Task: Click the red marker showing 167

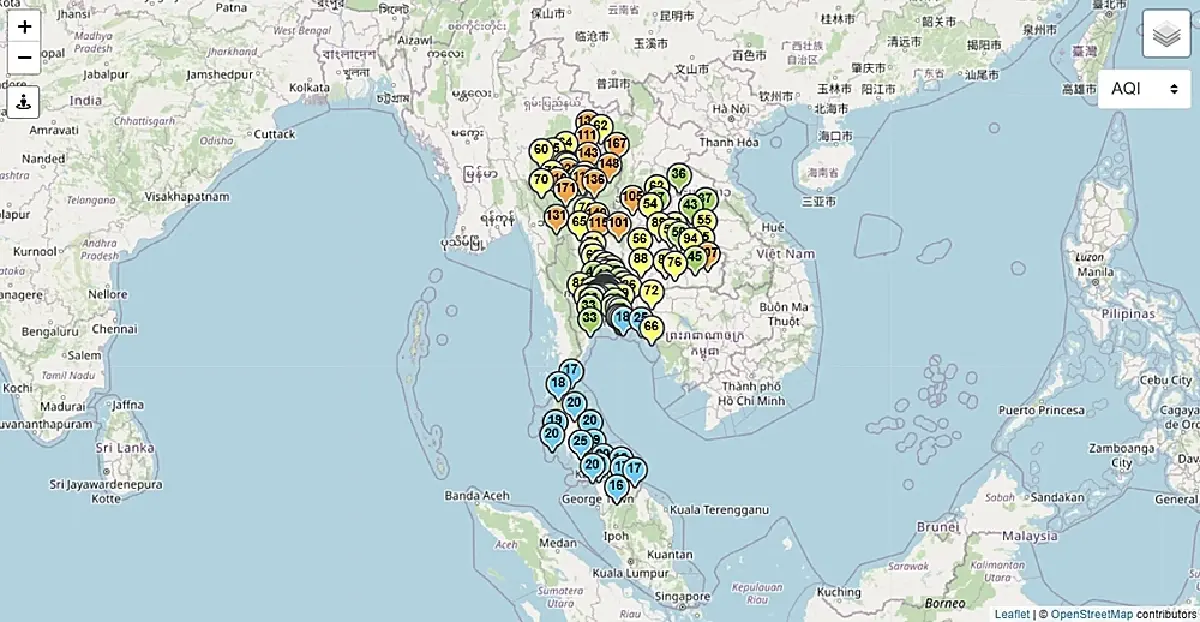Action: [616, 145]
